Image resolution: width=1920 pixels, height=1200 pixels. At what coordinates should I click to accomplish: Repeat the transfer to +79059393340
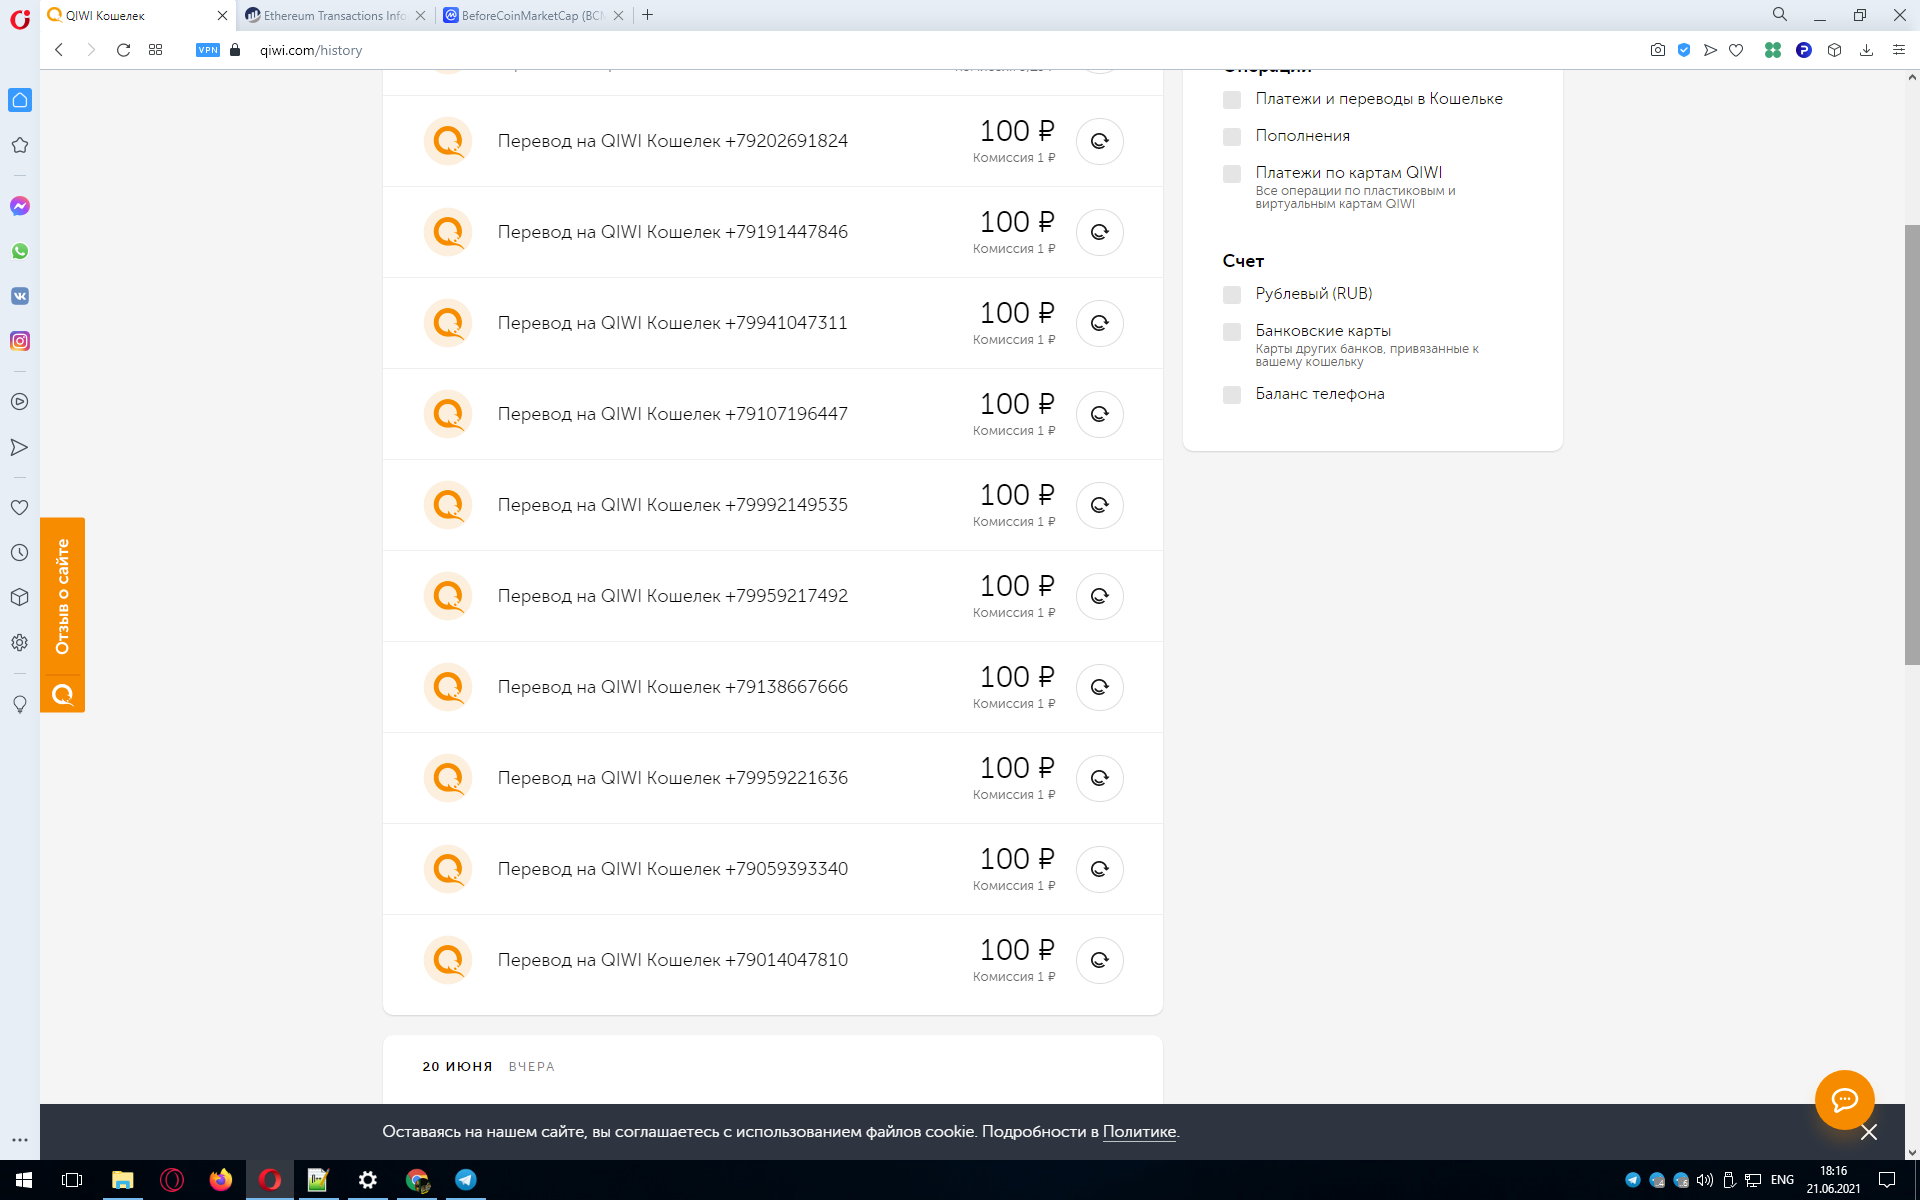1099,869
